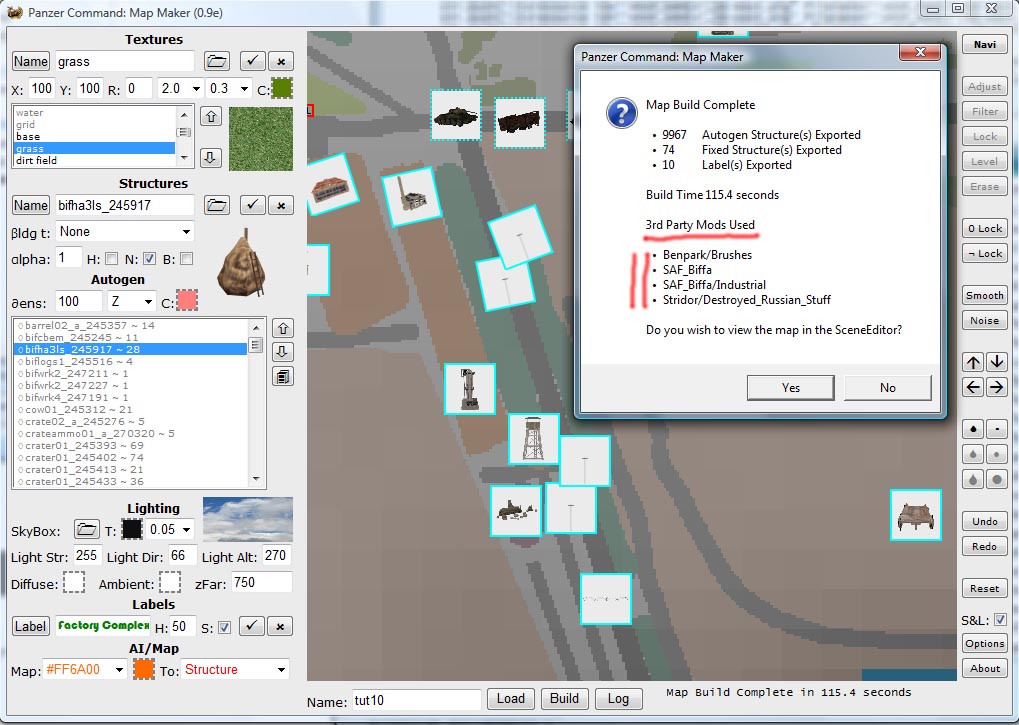Viewport: 1019px width, 725px height.
Task: Delete structure with x button
Action: coord(281,205)
